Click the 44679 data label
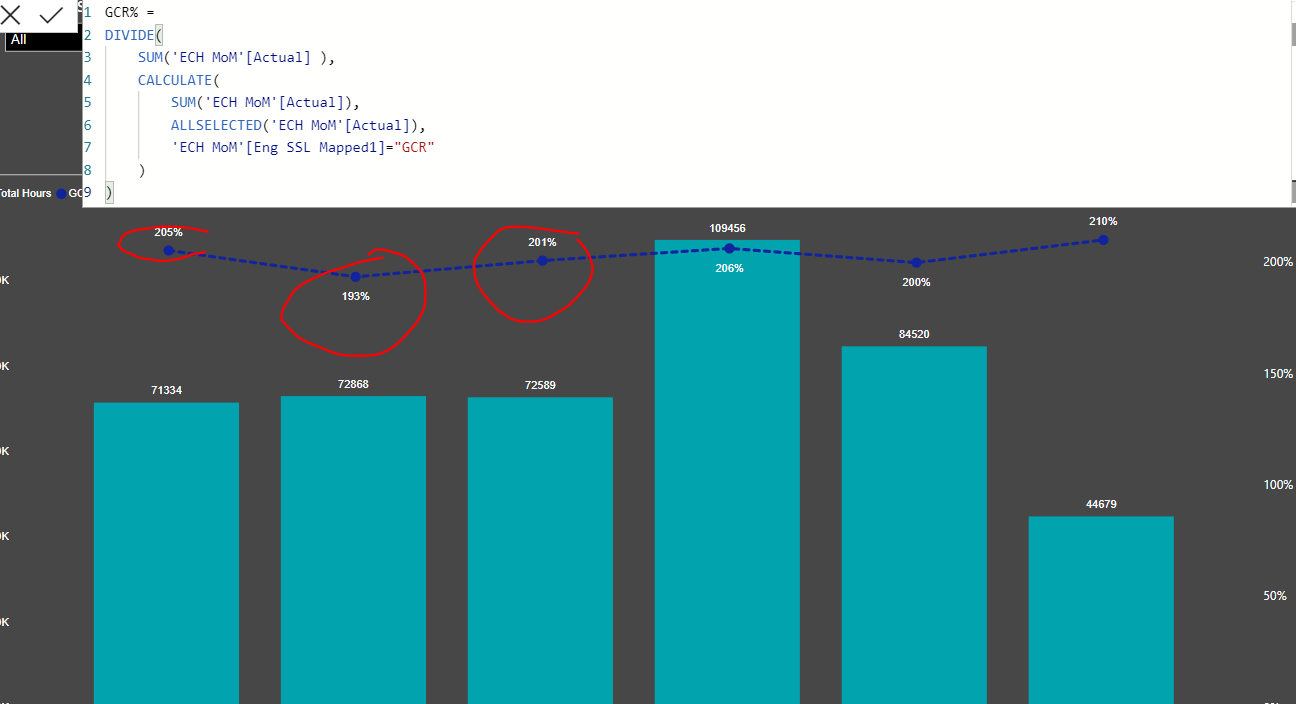The image size is (1296, 704). pyautogui.click(x=1101, y=505)
